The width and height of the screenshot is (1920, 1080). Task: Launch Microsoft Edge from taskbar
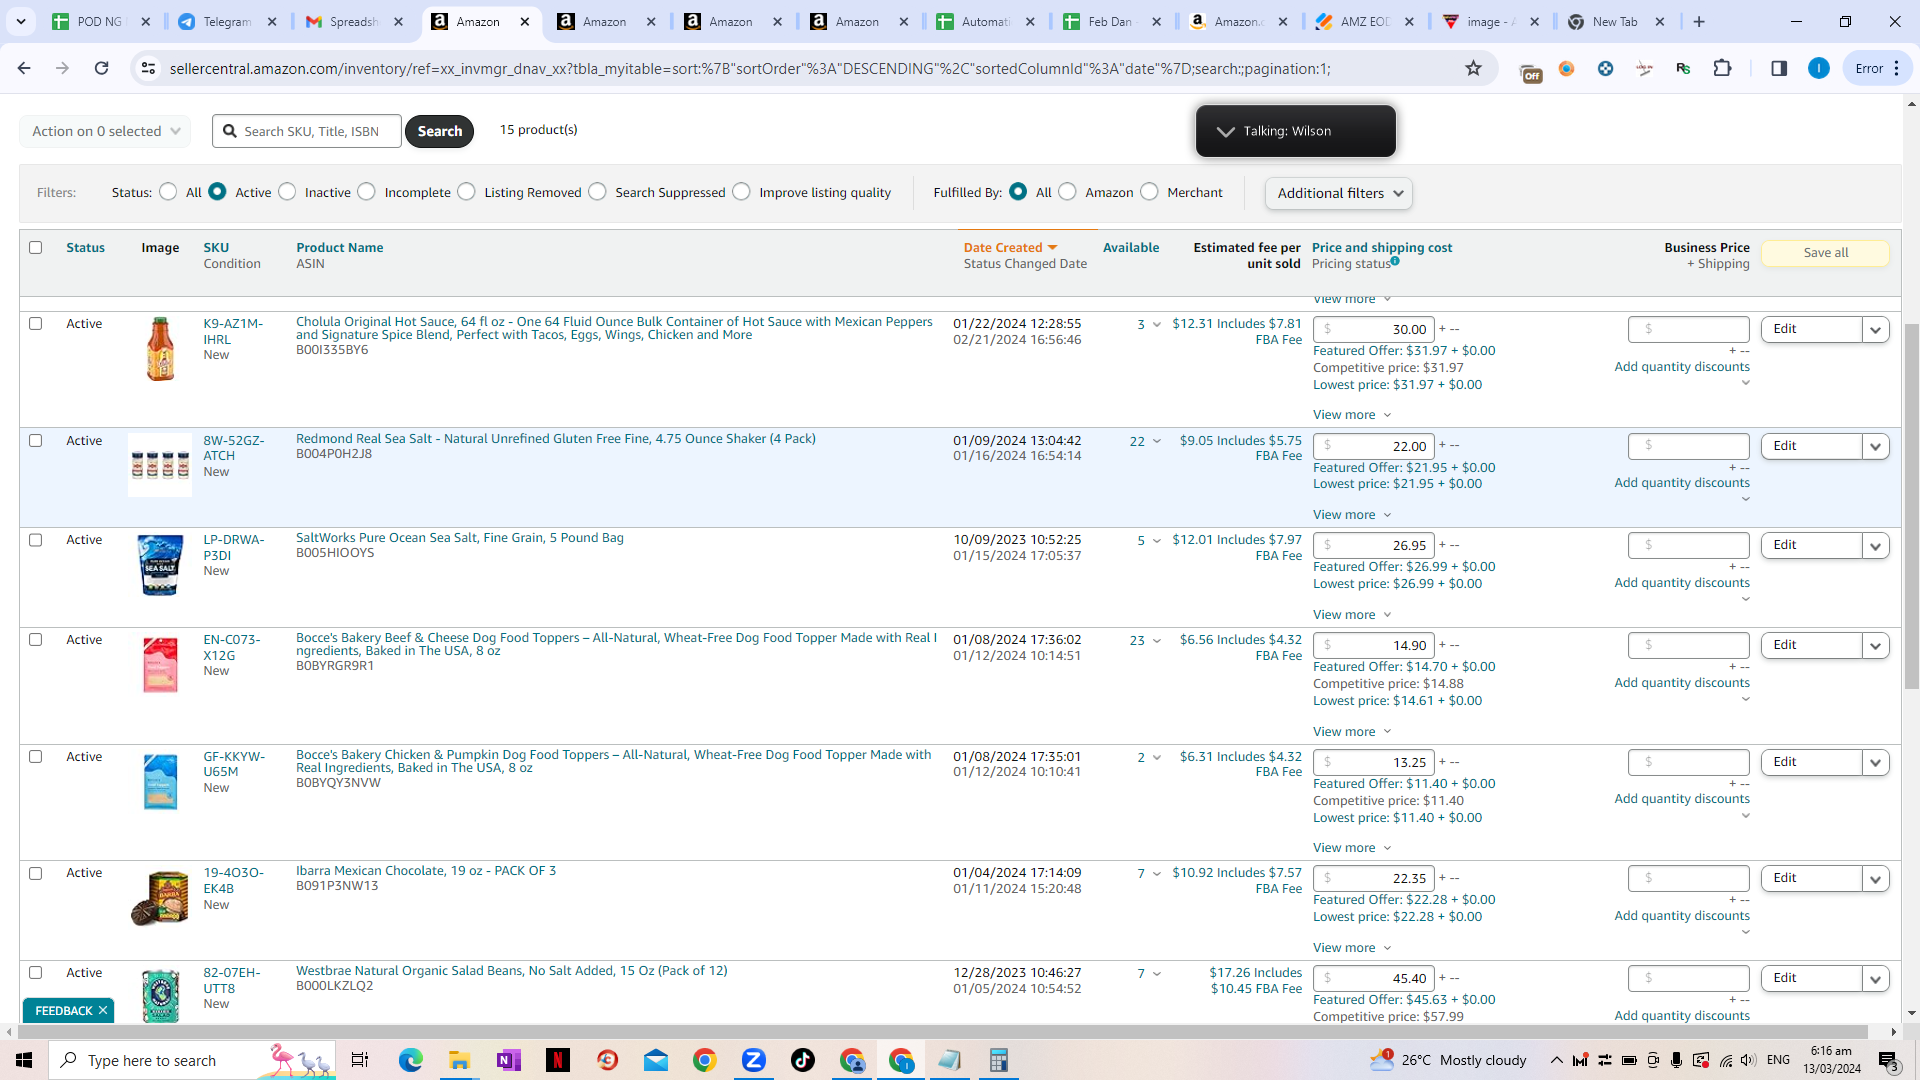410,1060
